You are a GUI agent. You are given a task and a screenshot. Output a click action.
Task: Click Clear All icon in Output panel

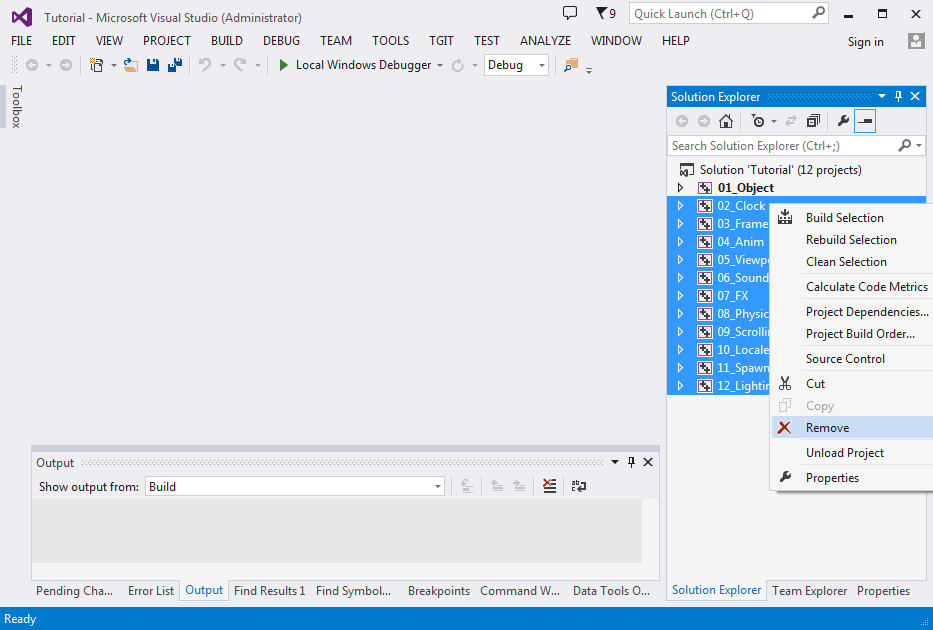point(549,486)
